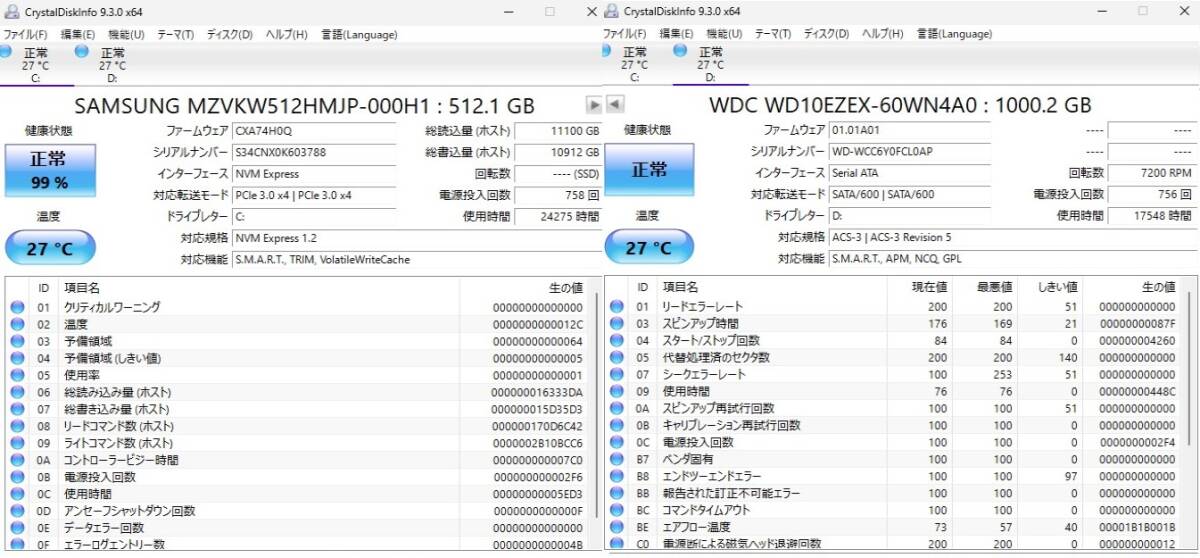Select データエラー回数 row
This screenshot has height=558, width=1200.
298,528
